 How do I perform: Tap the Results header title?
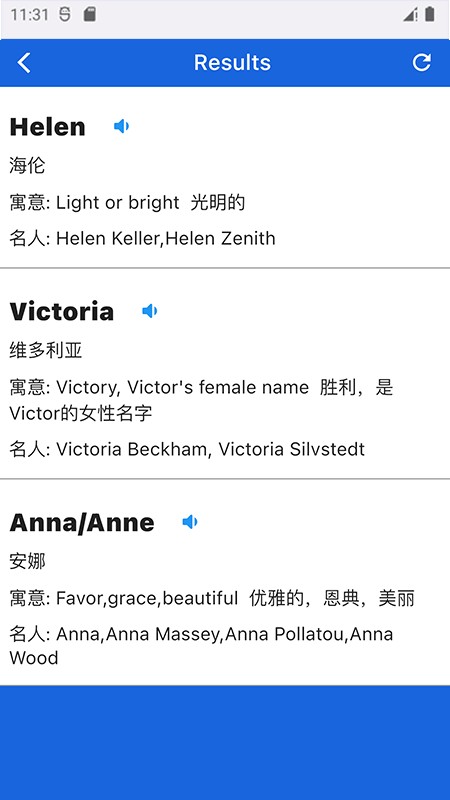(x=232, y=62)
